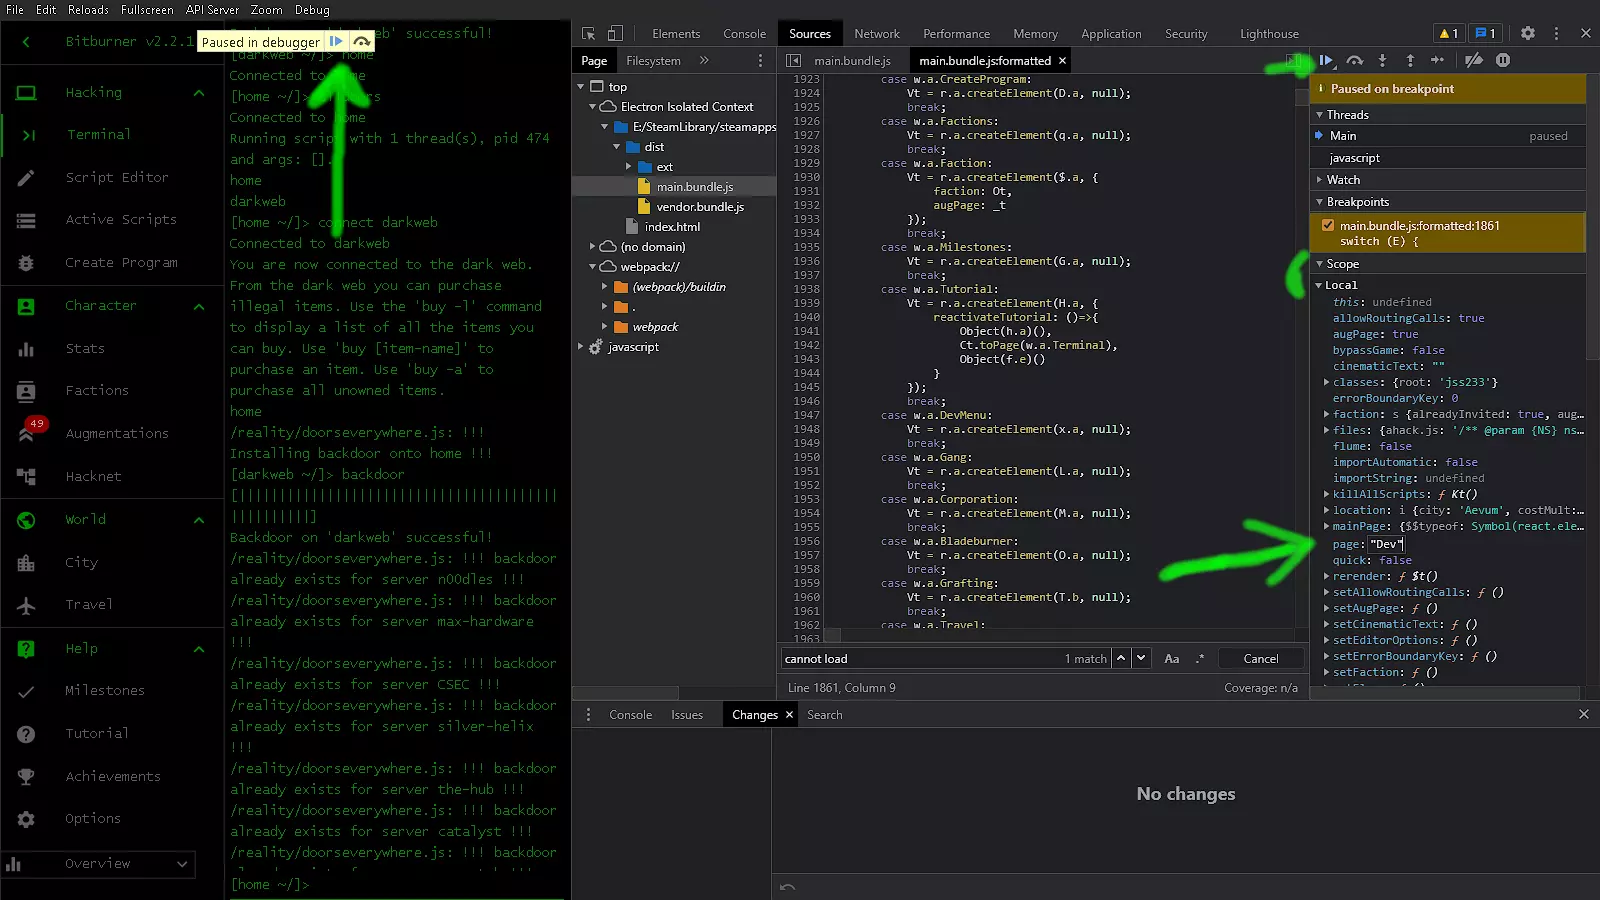Open the Debug menu
The width and height of the screenshot is (1600, 900).
312,10
